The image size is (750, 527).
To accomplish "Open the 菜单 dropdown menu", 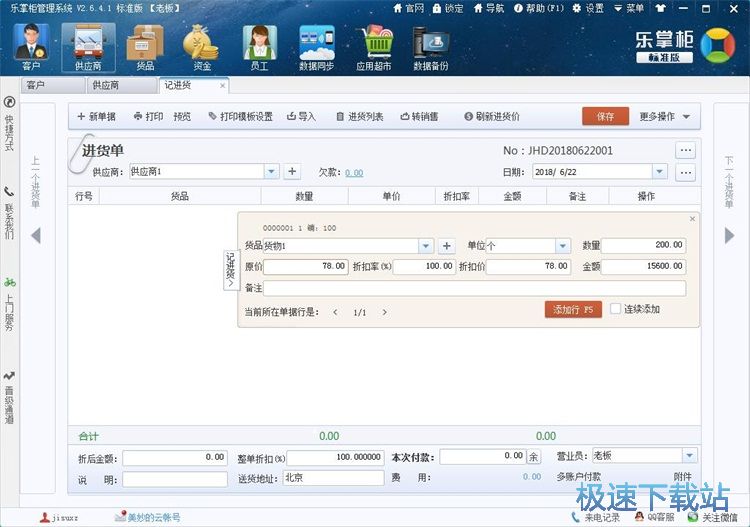I will tap(629, 8).
